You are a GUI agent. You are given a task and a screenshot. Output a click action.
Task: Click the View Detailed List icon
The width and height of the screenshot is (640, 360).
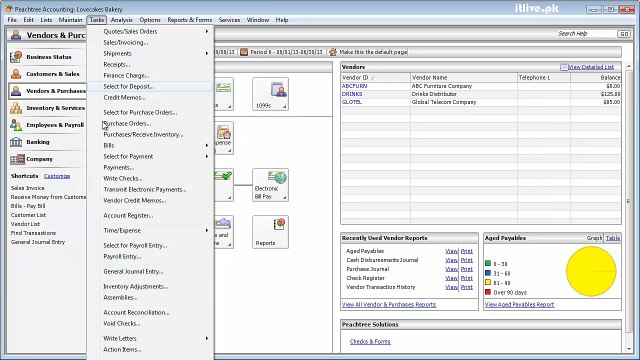(564, 67)
